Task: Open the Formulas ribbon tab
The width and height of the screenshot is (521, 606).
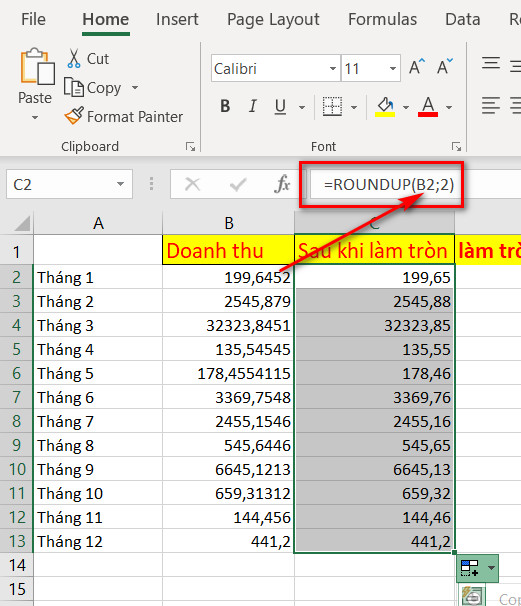Action: tap(383, 19)
